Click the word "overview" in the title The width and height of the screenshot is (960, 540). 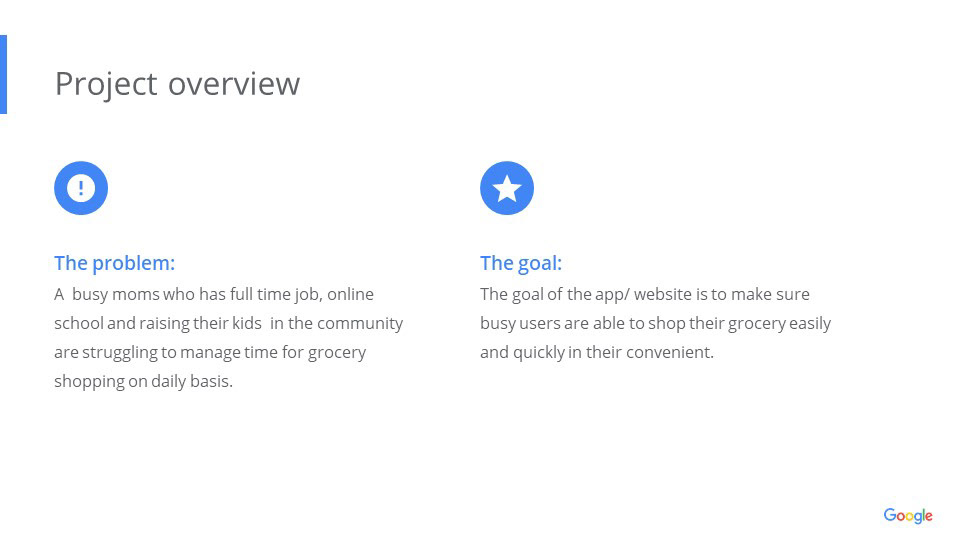pyautogui.click(x=234, y=84)
